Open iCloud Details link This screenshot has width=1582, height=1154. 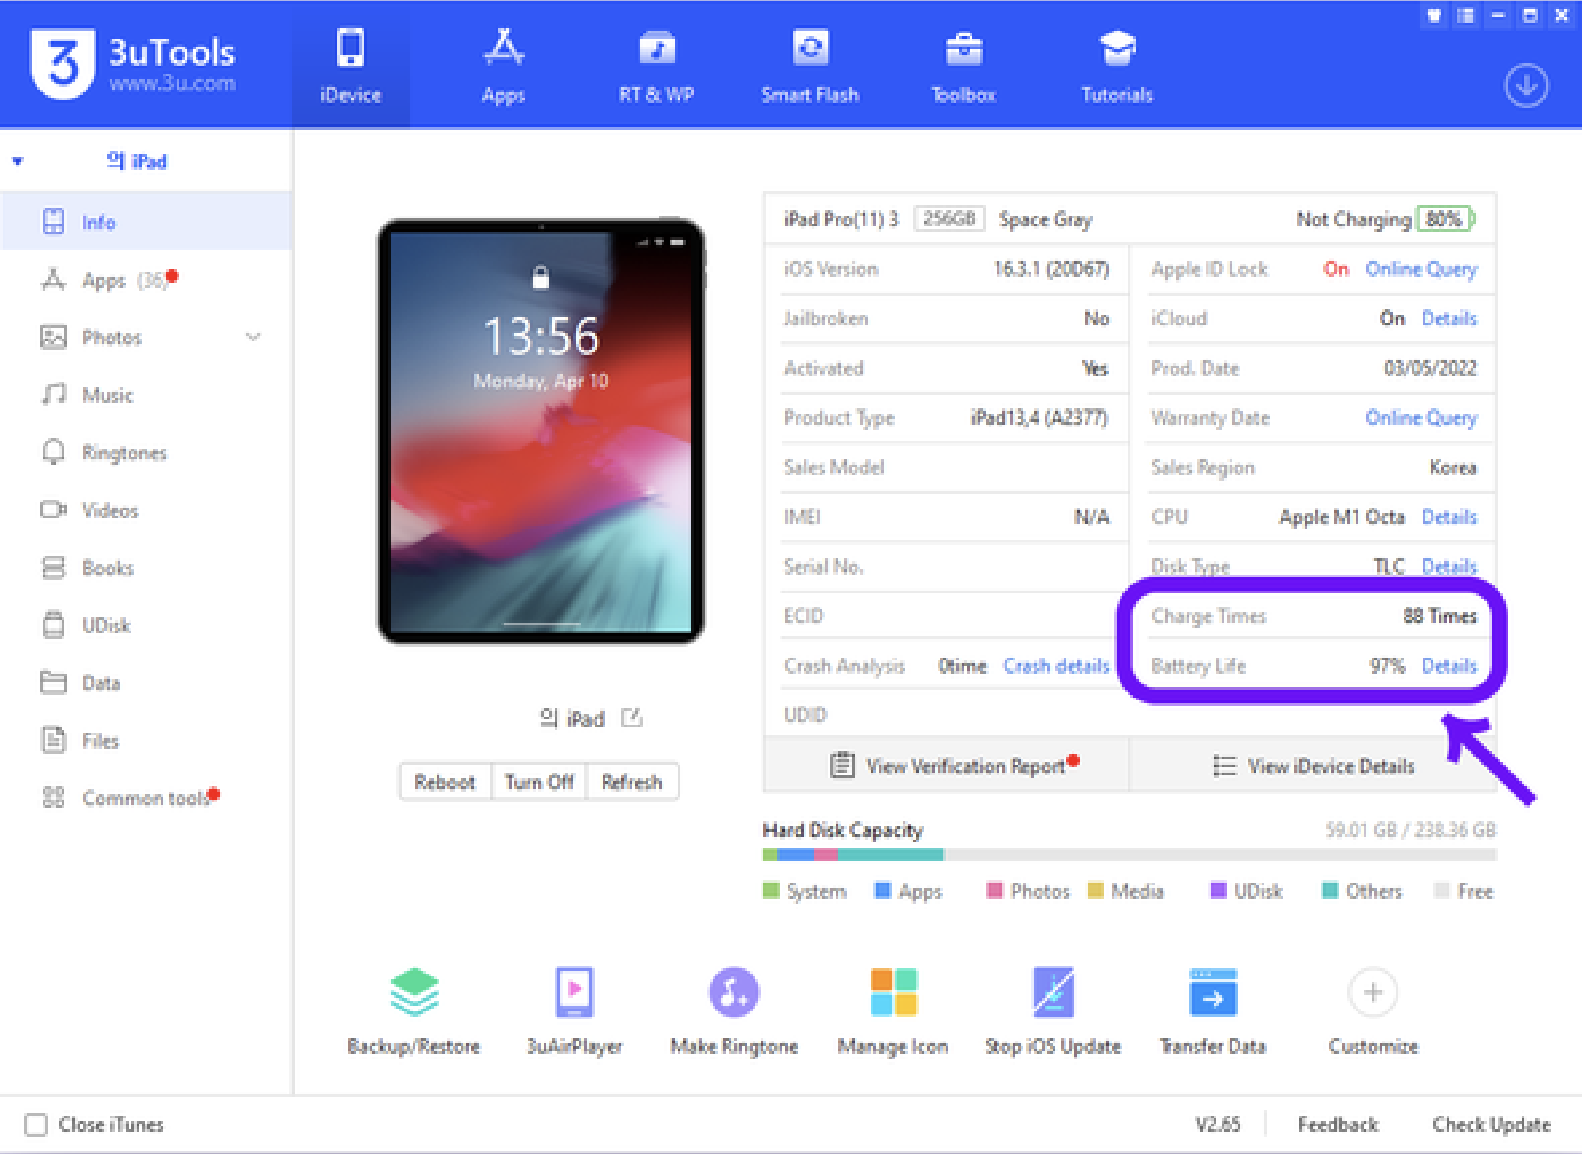[x=1449, y=318]
